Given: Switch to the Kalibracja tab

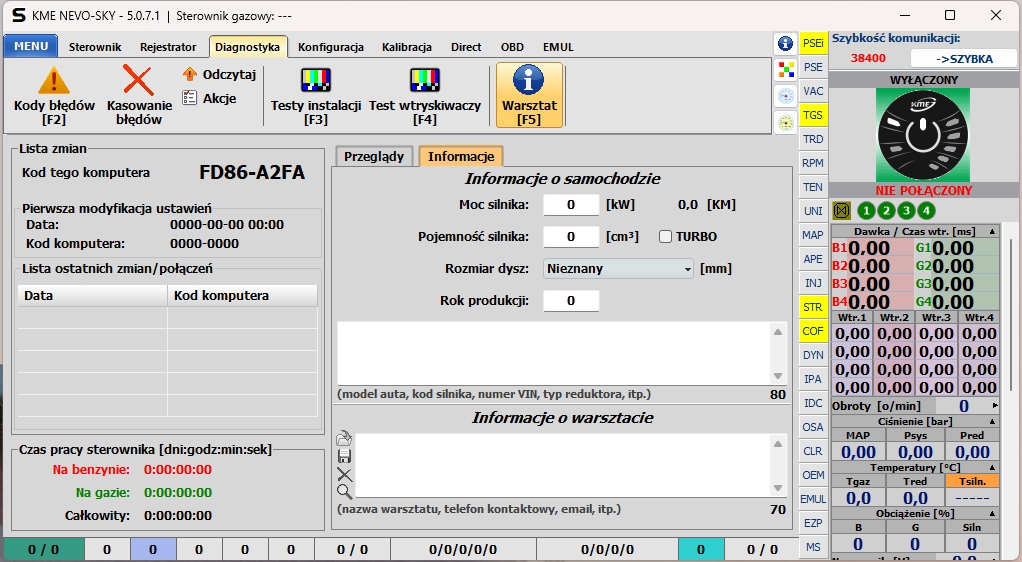Looking at the screenshot, I should coord(406,47).
